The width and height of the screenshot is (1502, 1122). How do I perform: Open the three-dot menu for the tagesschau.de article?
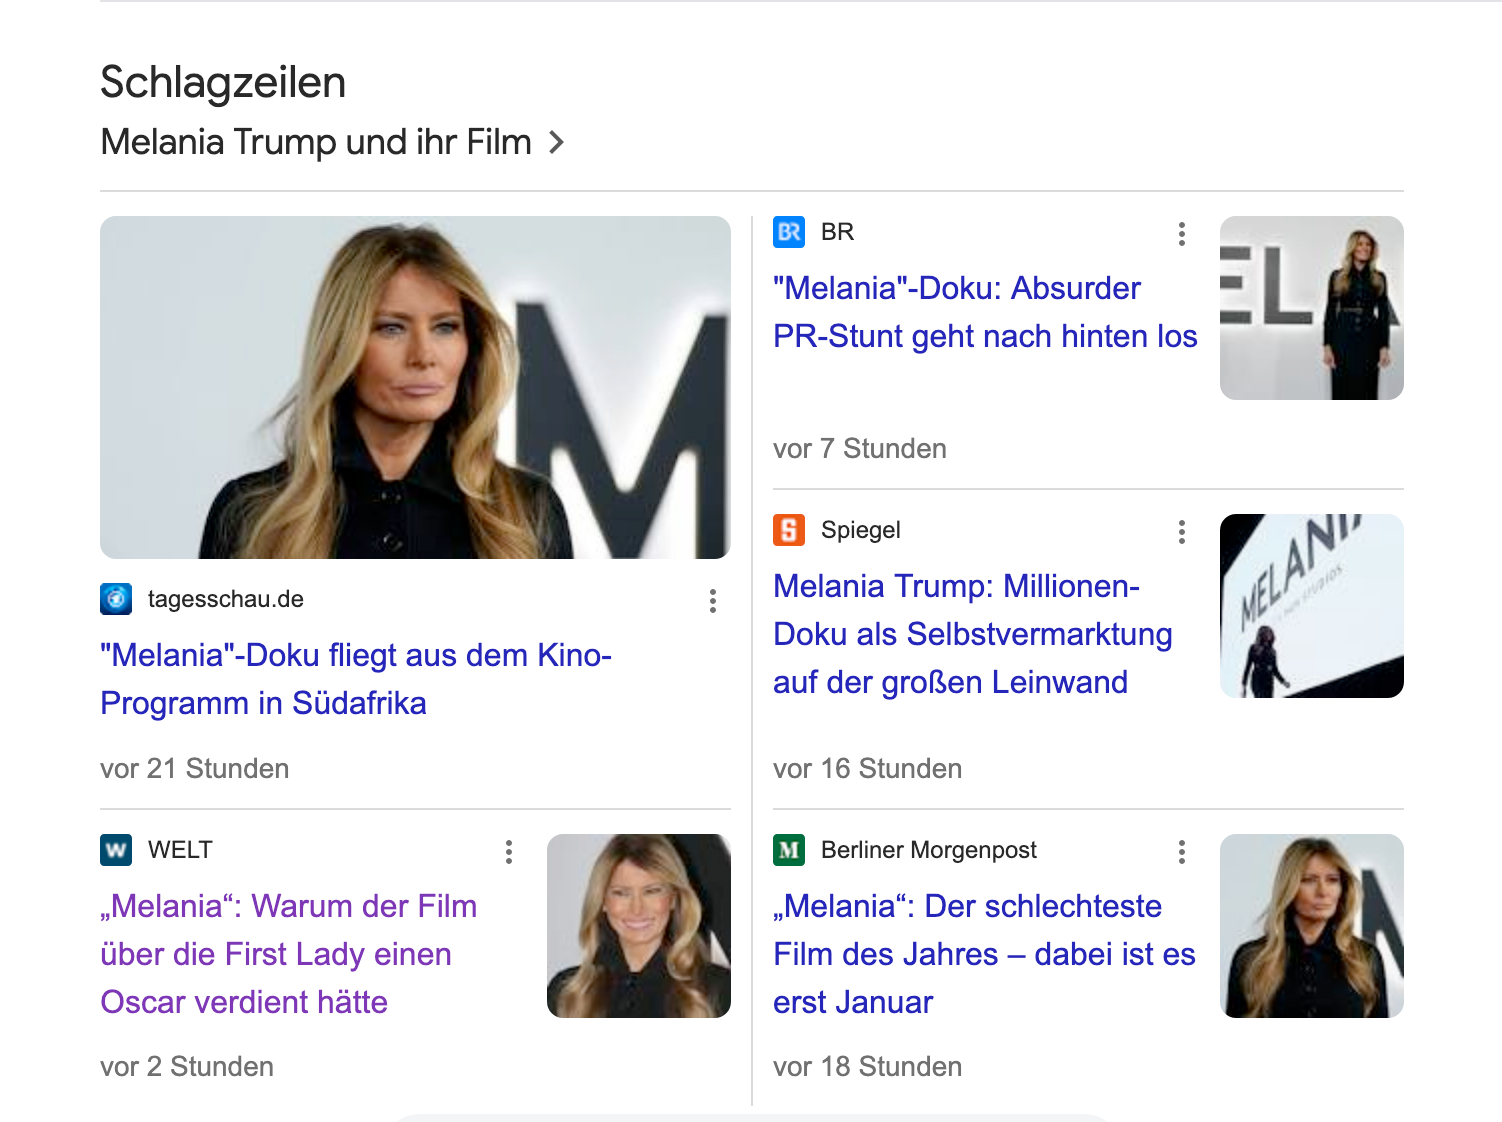(713, 601)
